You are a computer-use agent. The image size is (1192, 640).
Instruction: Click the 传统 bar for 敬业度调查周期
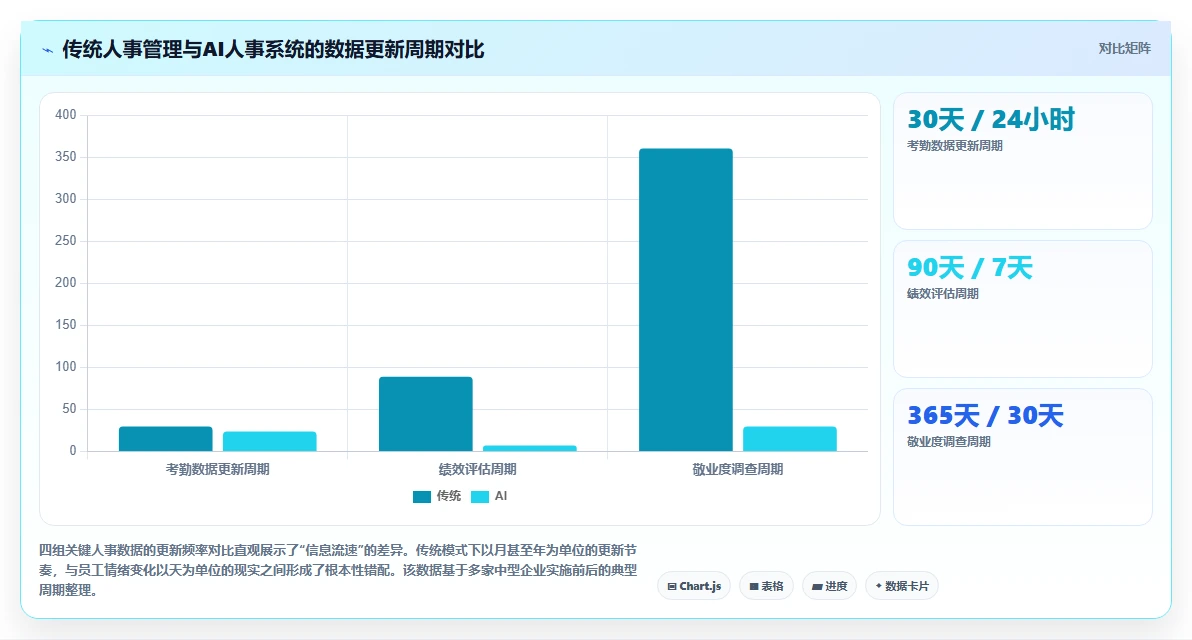686,300
